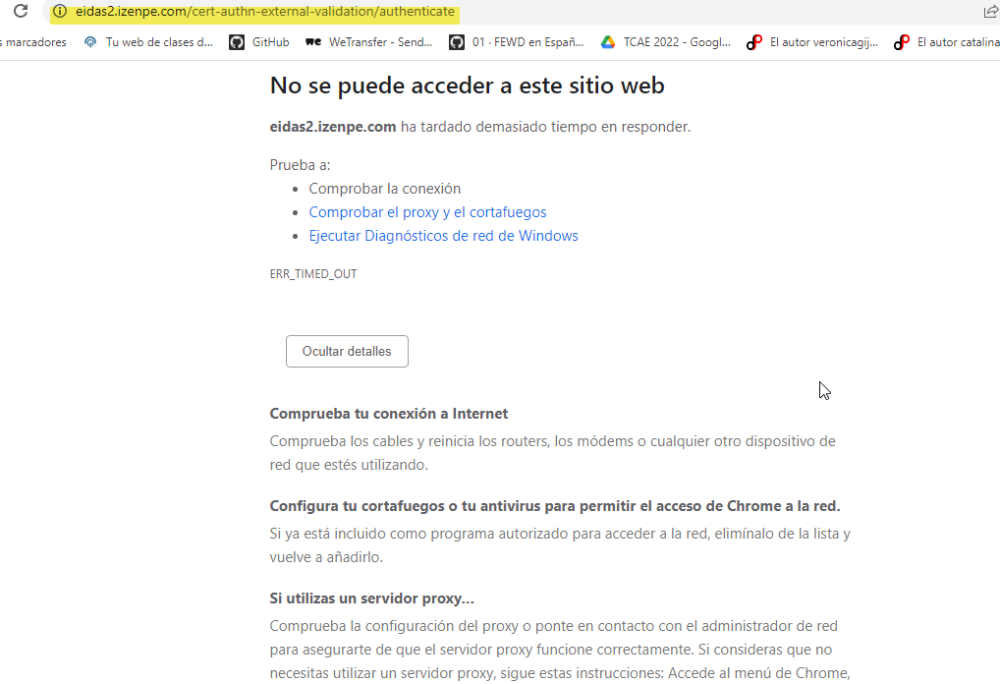The height and width of the screenshot is (684, 1000).
Task: Click the GitHub bookmark's octocat icon
Action: 237,42
